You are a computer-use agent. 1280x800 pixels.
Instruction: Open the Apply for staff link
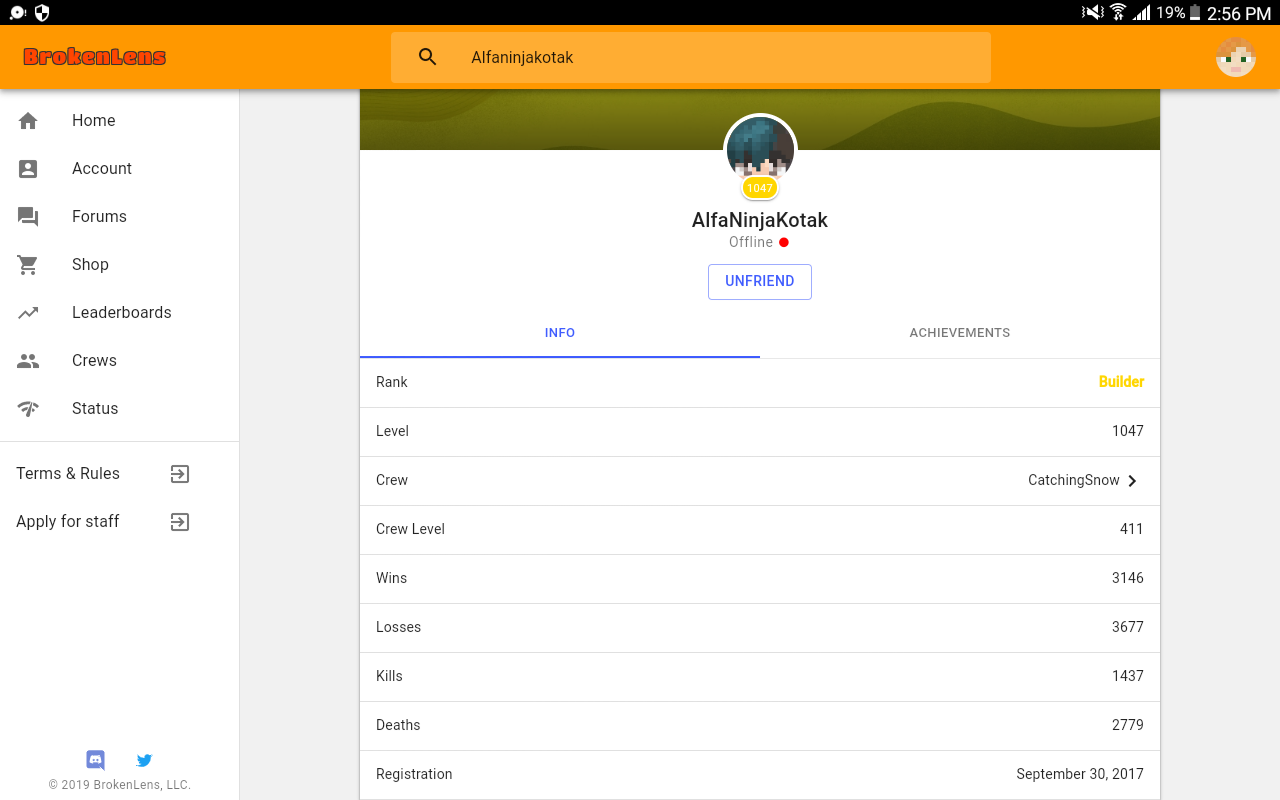pyautogui.click(x=68, y=521)
